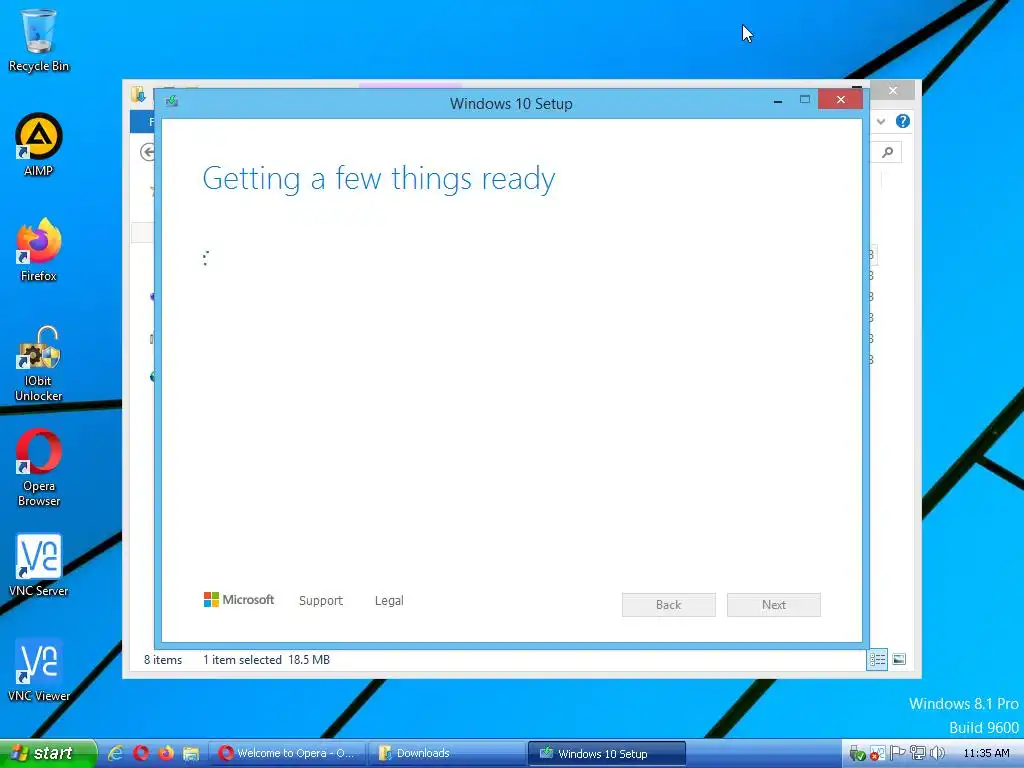Open the Legal link in Setup
The image size is (1024, 768).
pos(389,600)
